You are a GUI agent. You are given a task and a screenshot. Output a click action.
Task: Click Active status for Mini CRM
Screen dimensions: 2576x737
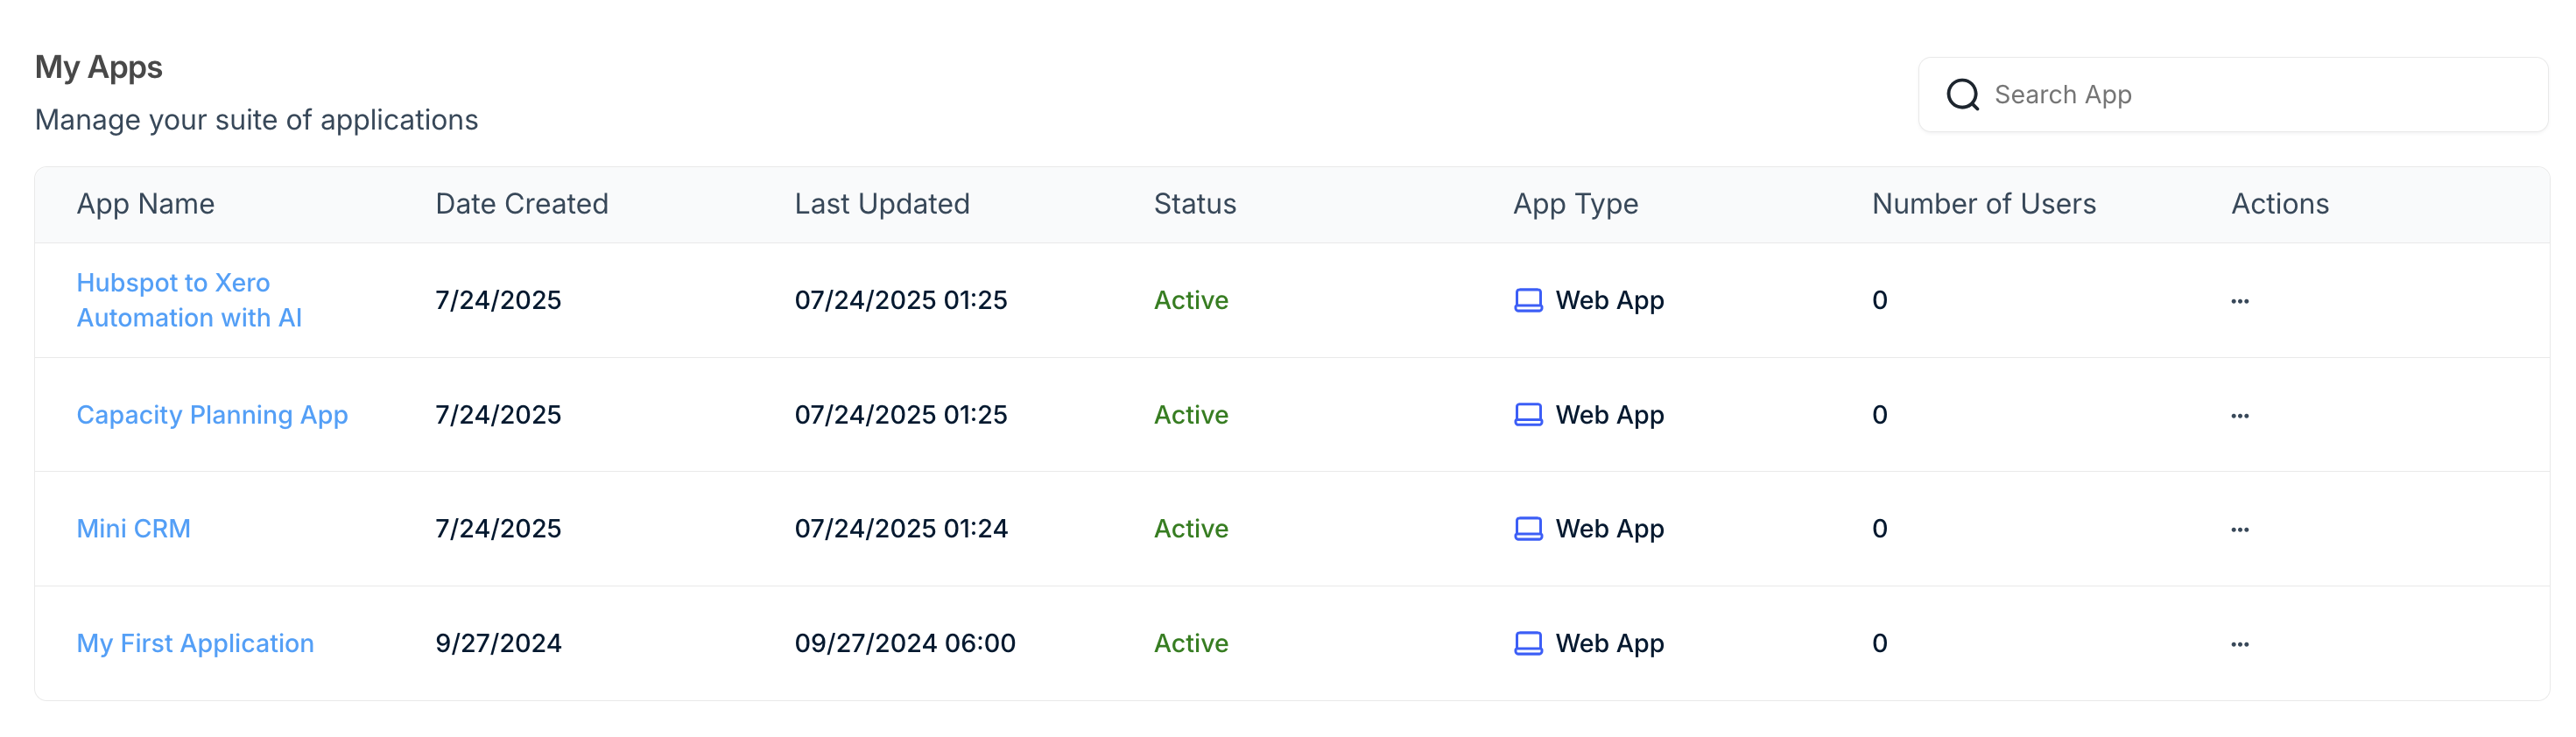(1191, 529)
